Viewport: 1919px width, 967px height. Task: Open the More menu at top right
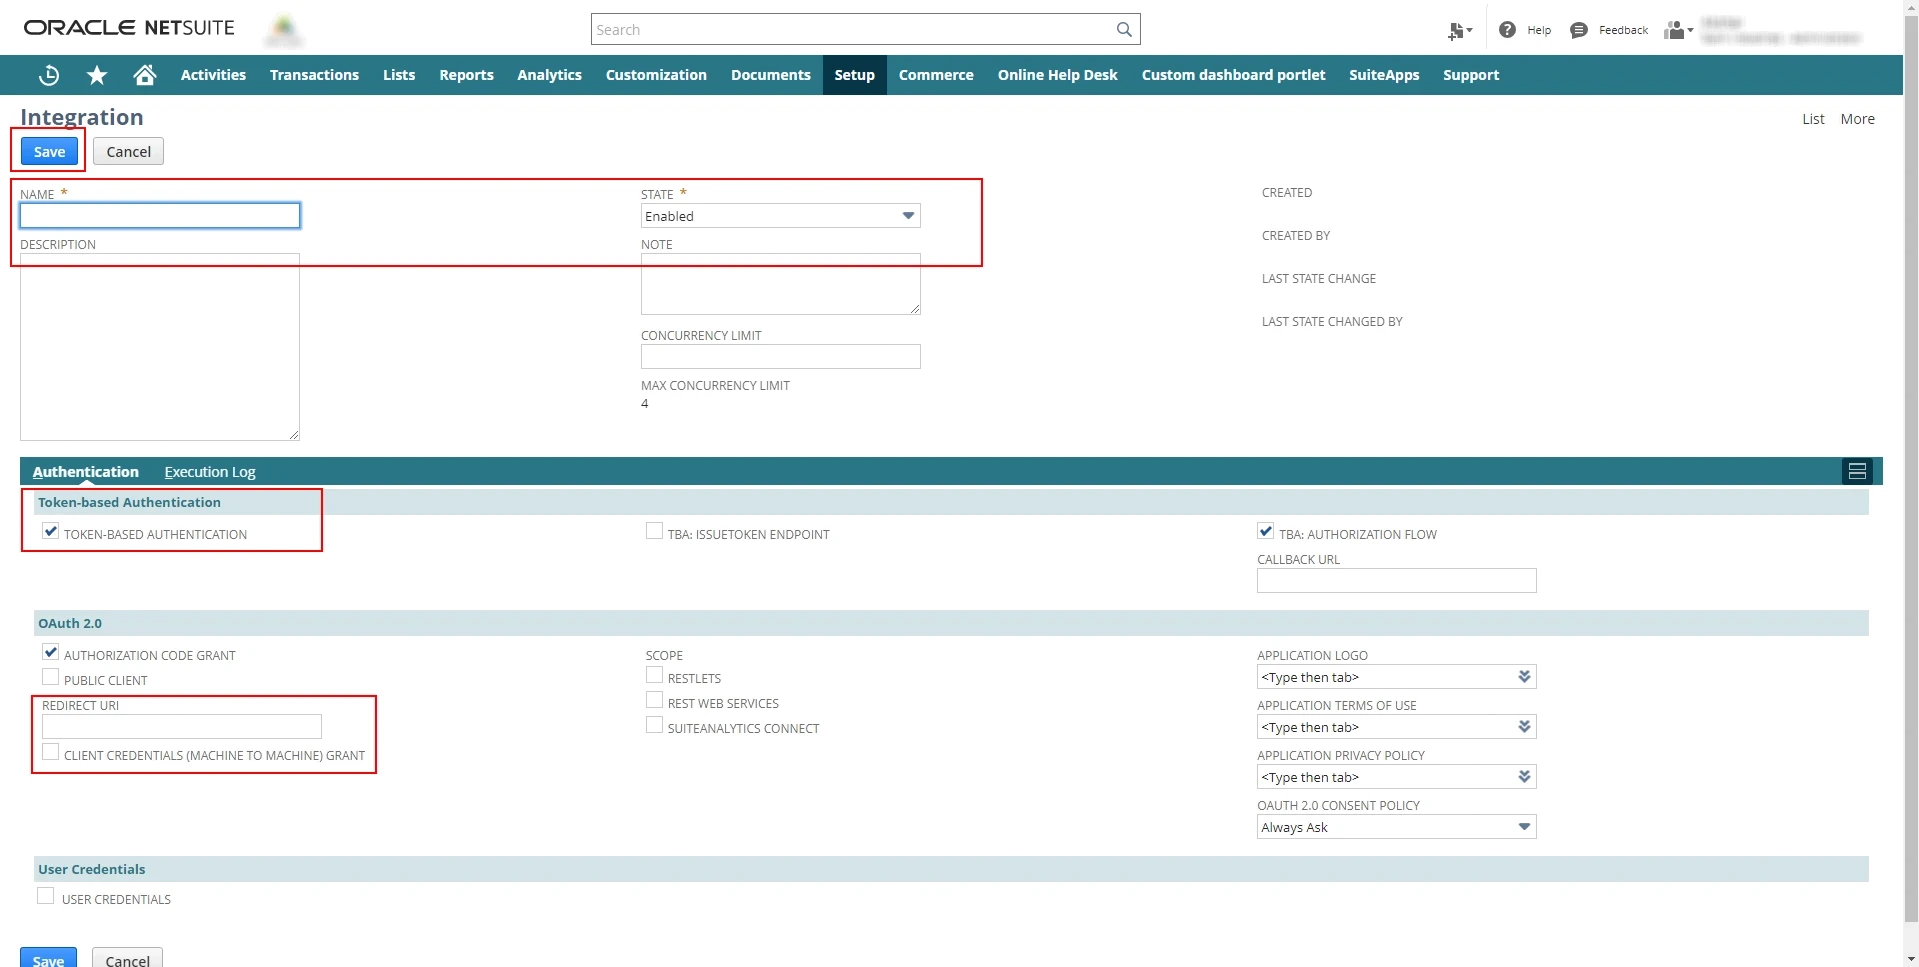(1857, 119)
